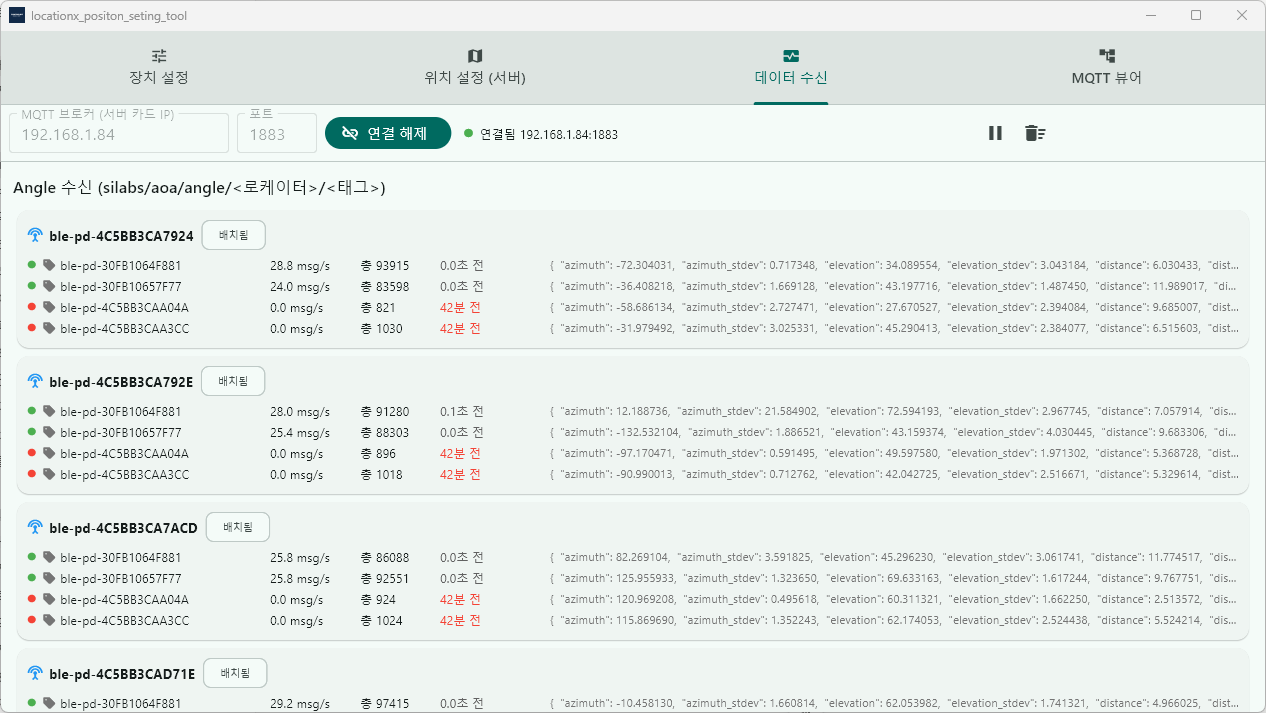
Task: Click tag icon in row 총 93915
Action: [49, 266]
